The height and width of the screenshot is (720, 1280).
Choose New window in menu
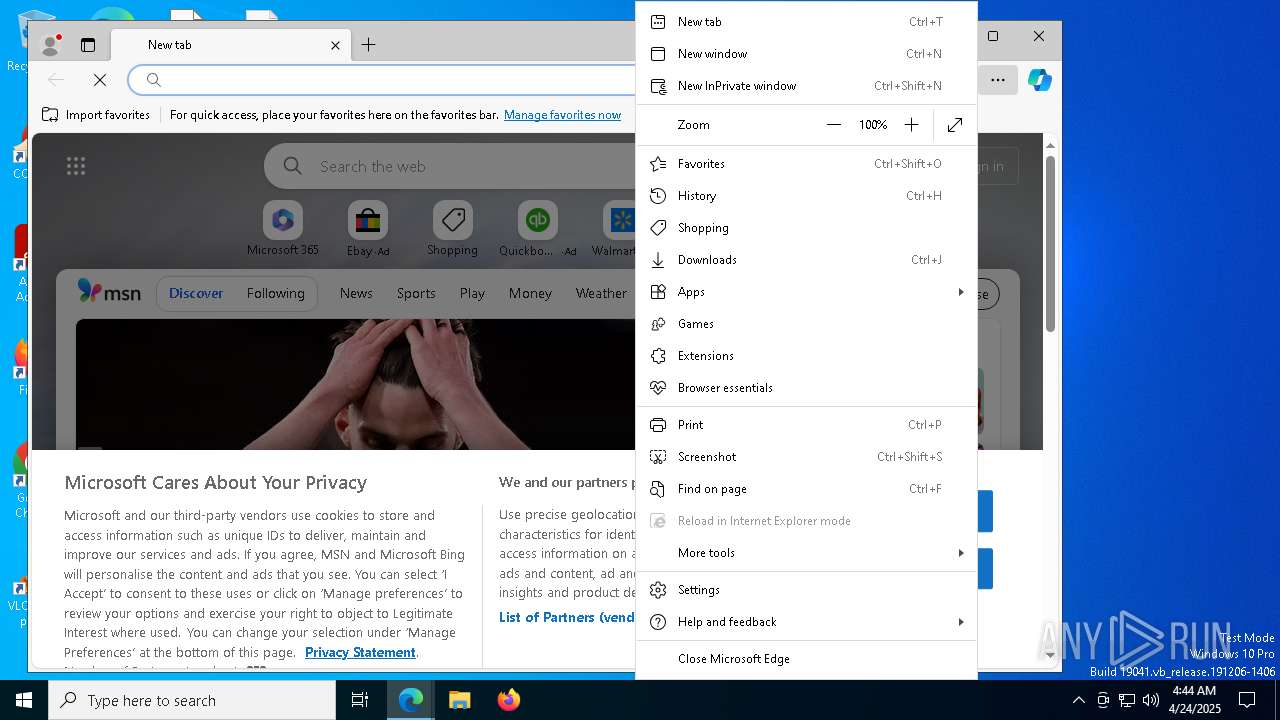(806, 54)
